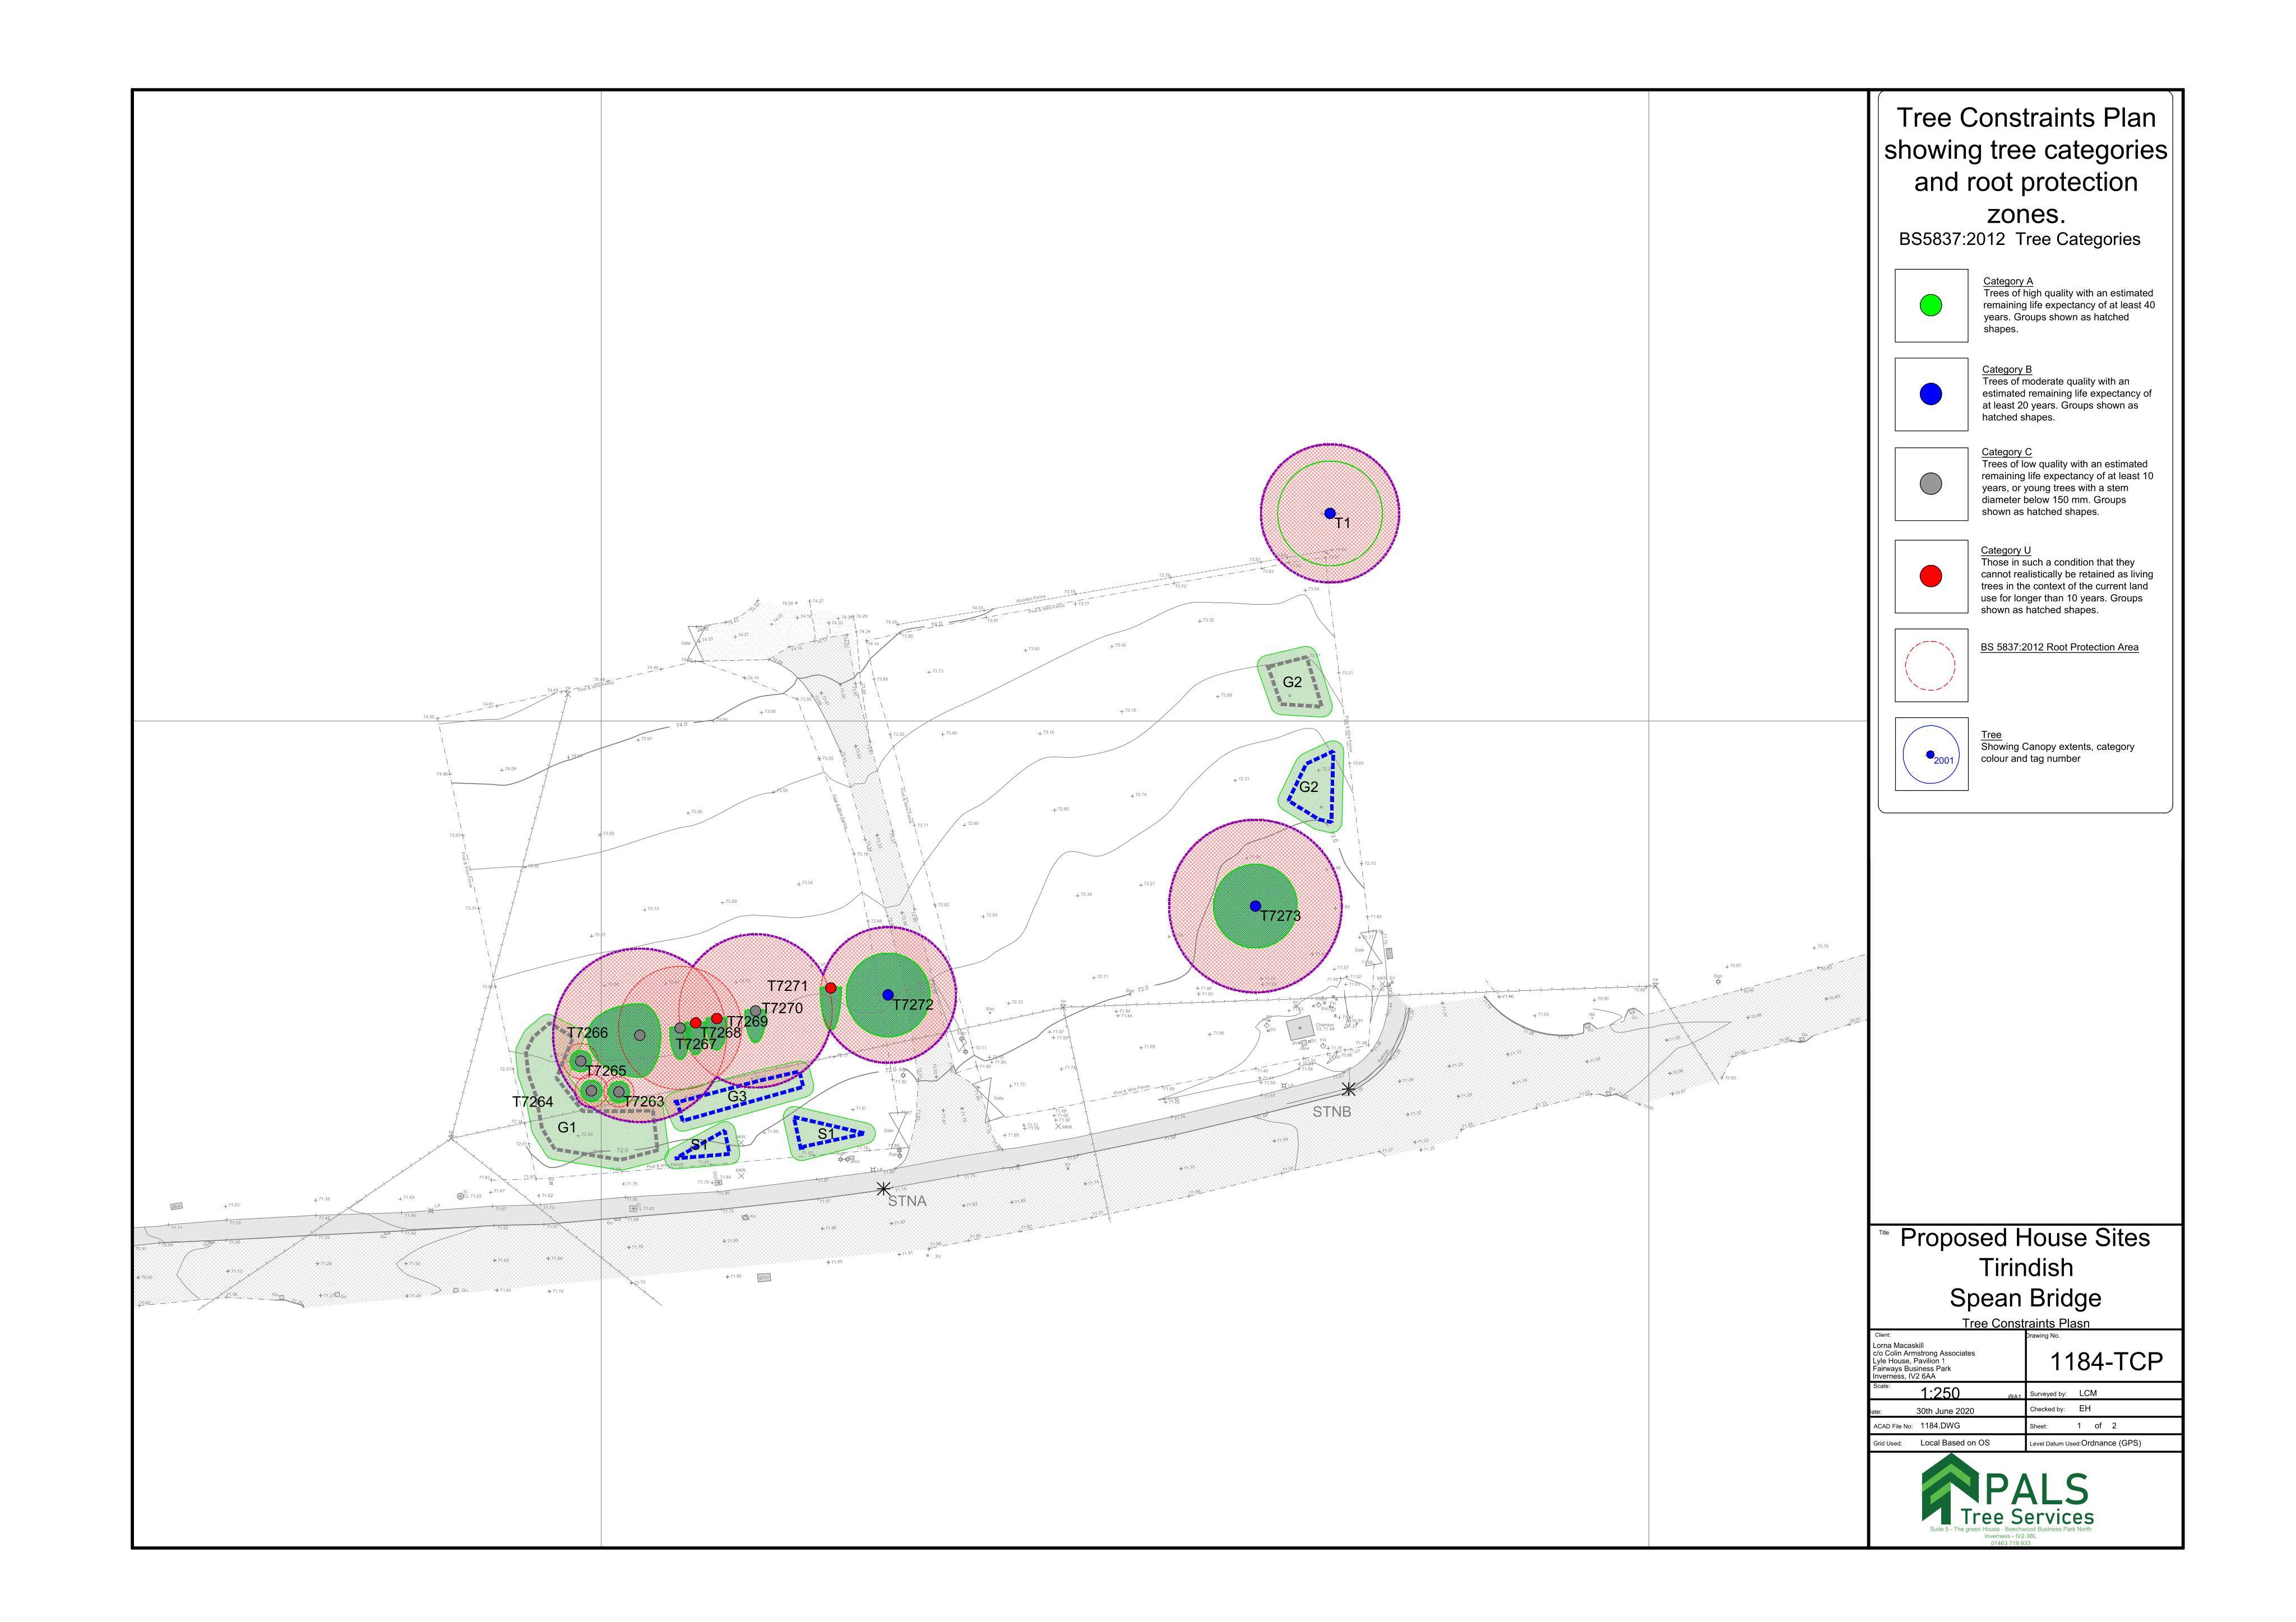Image resolution: width=2296 pixels, height=1622 pixels.
Task: Click the green Category A legend dot
Action: pos(1931,306)
